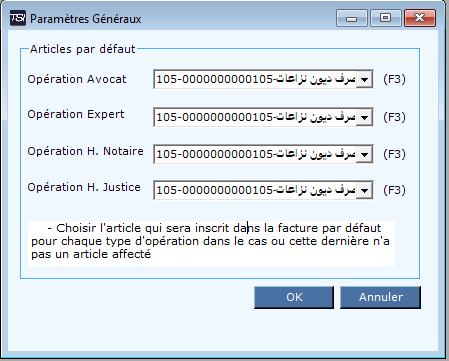Click the Articles par défaut group label
449x361 pixels.
click(x=83, y=49)
